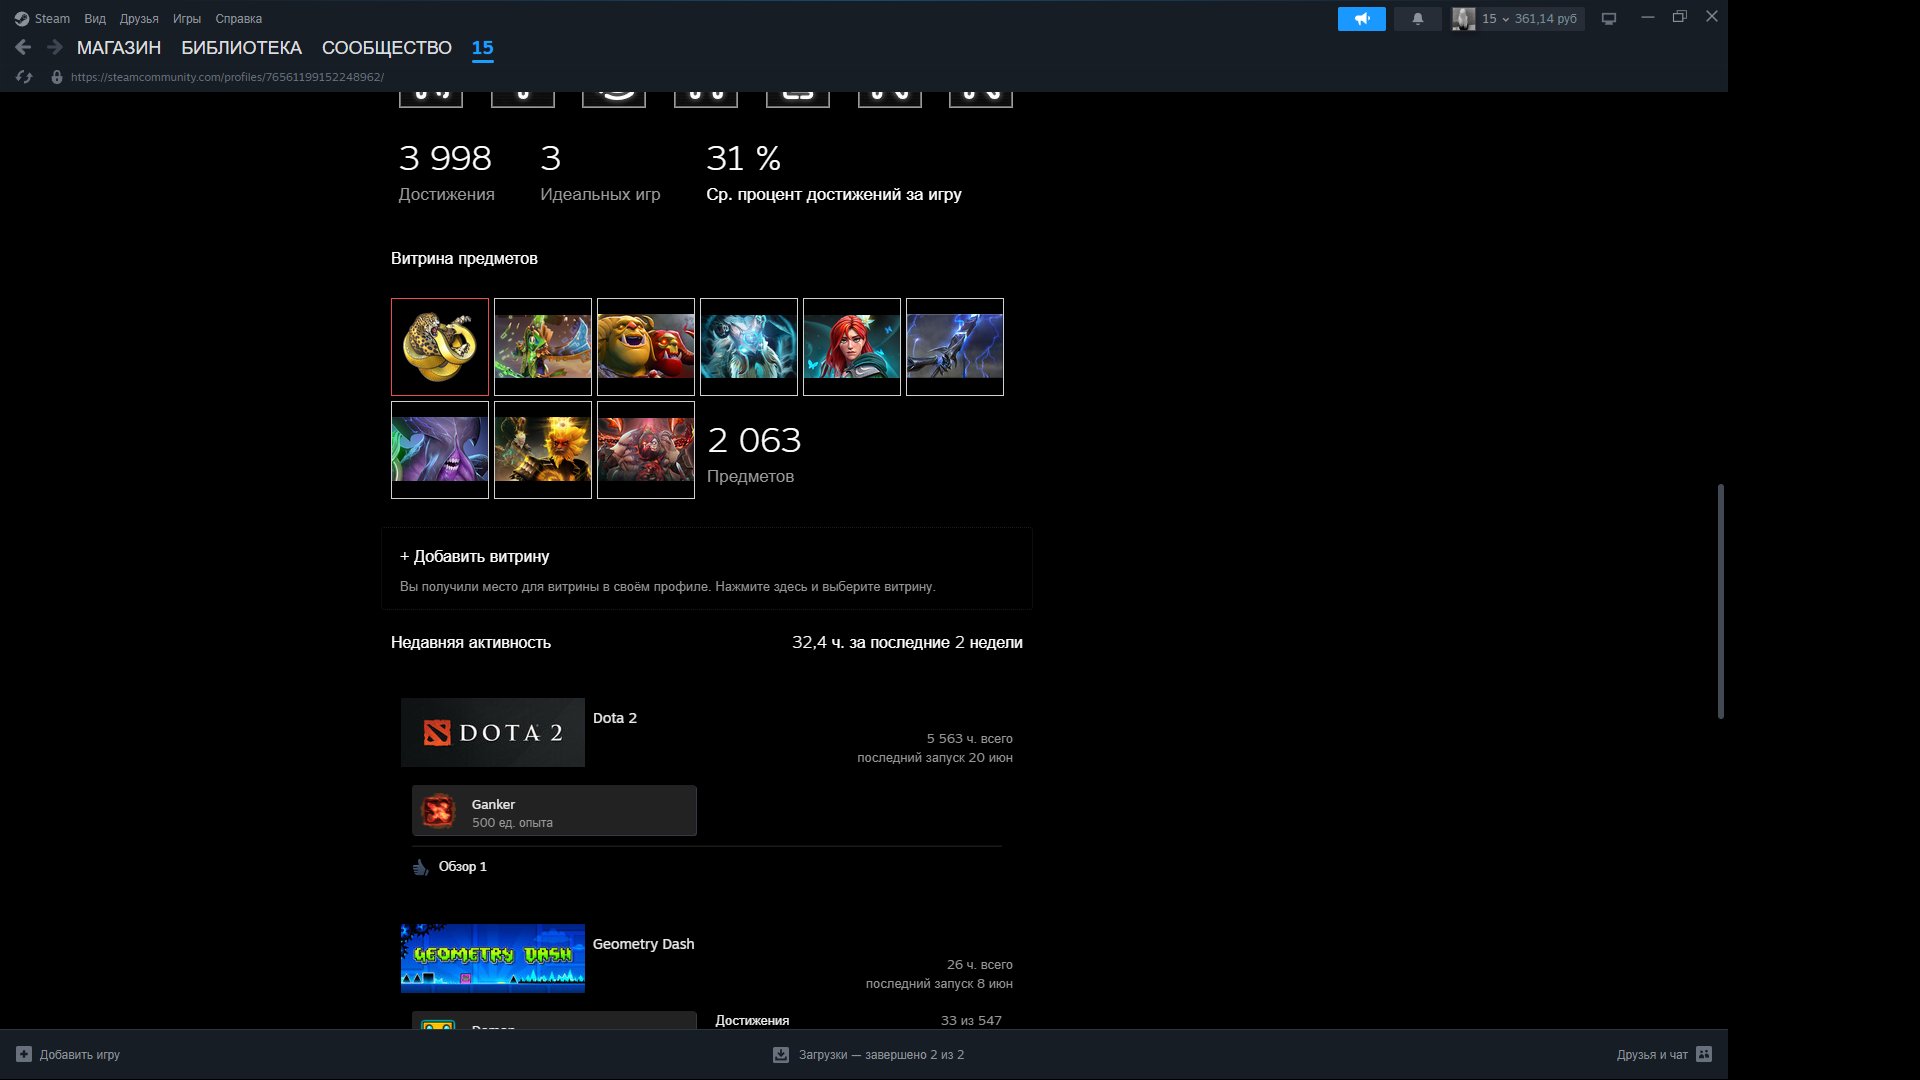Click text последний запуск 20 июн
Screen dimensions: 1920x1080
935,758
